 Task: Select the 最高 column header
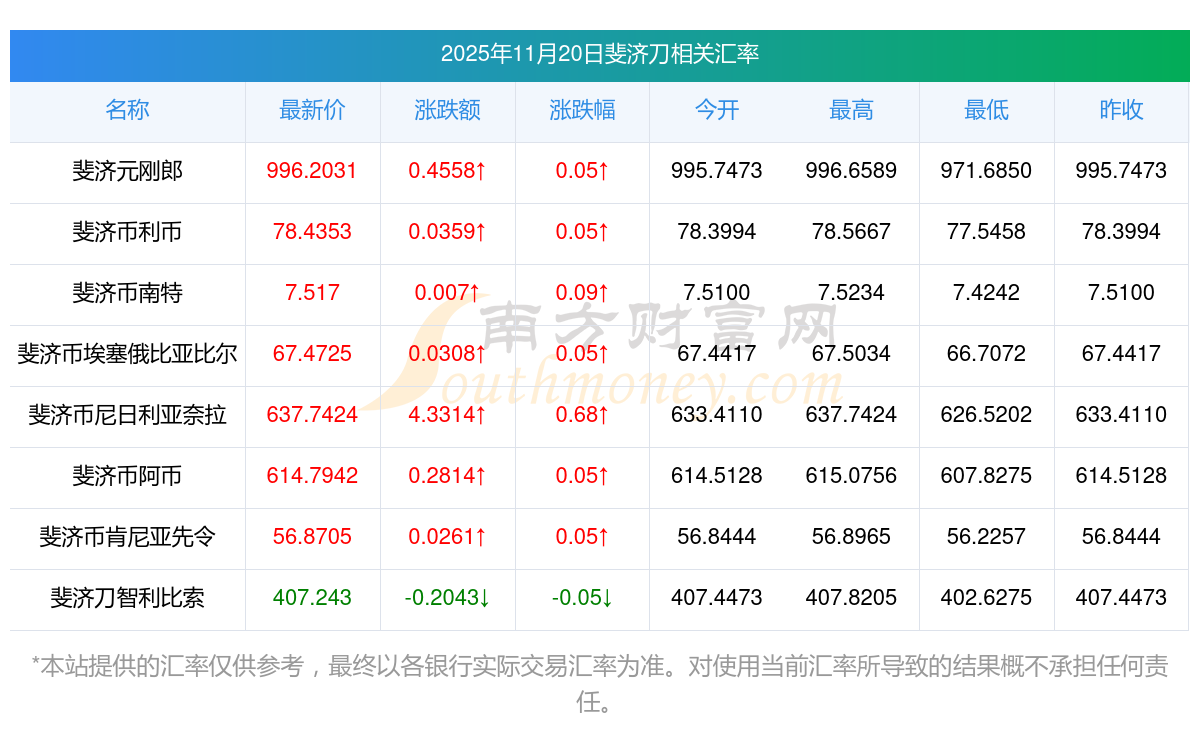pos(851,110)
